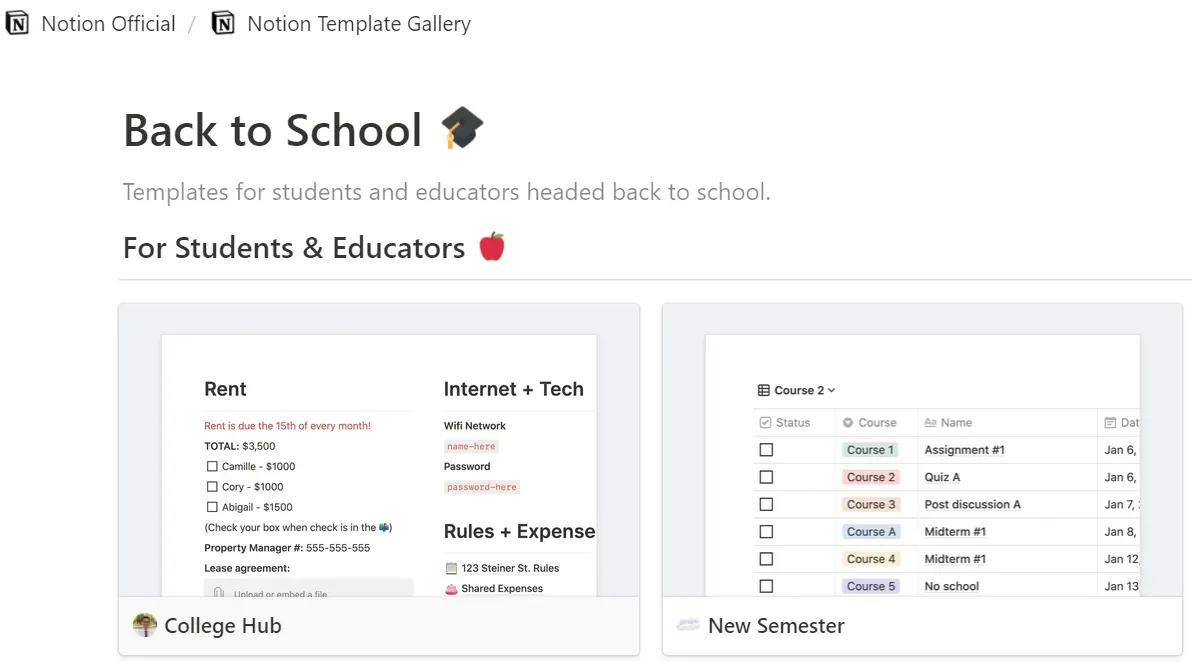Click the table view icon beside Course 2
The image size is (1192, 662).
(764, 390)
